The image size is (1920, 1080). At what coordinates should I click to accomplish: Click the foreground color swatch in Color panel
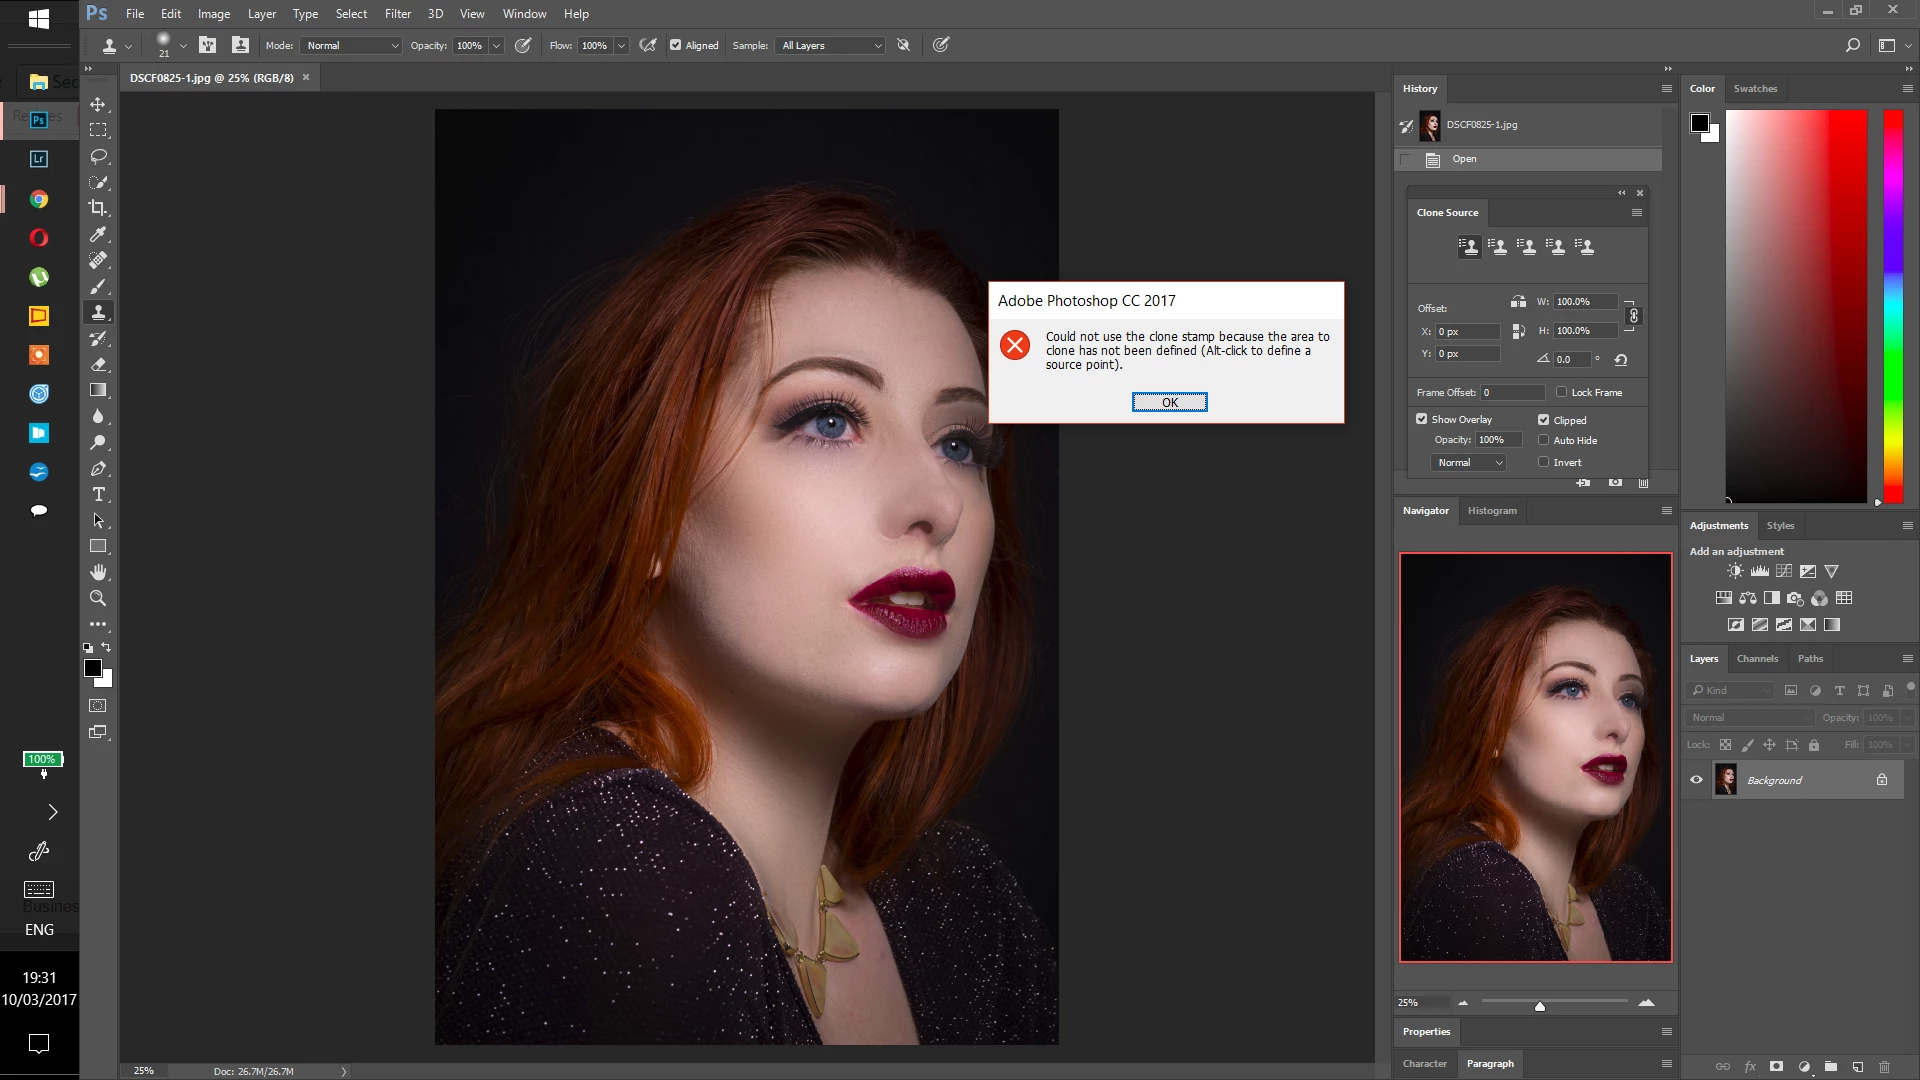point(1700,123)
